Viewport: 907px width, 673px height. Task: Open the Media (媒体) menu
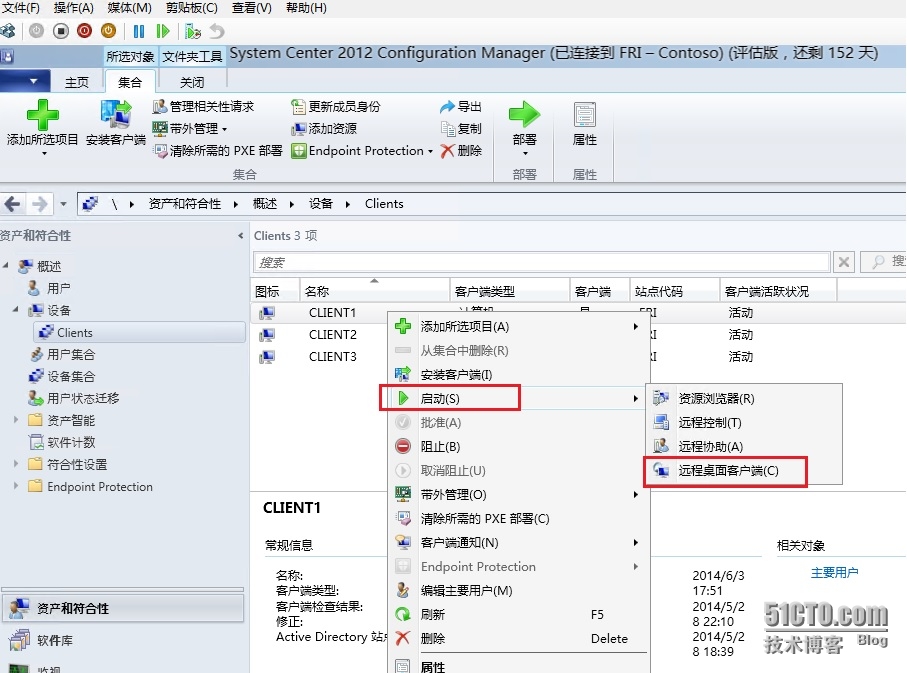pos(130,8)
